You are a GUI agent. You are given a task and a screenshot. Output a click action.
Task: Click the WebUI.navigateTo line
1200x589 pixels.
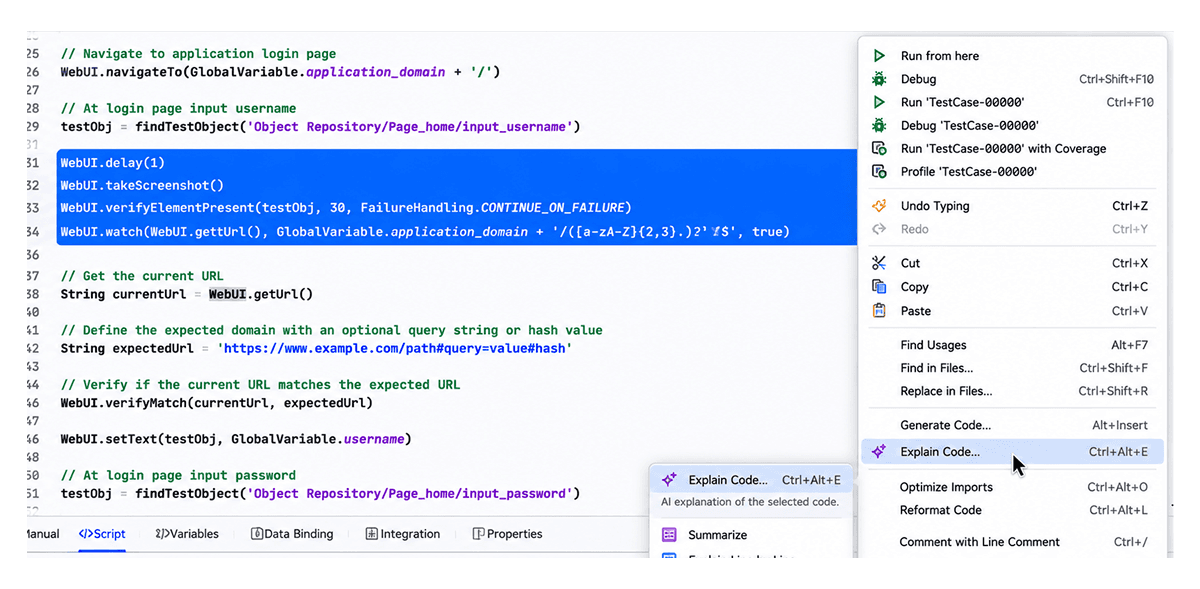pyautogui.click(x=280, y=72)
